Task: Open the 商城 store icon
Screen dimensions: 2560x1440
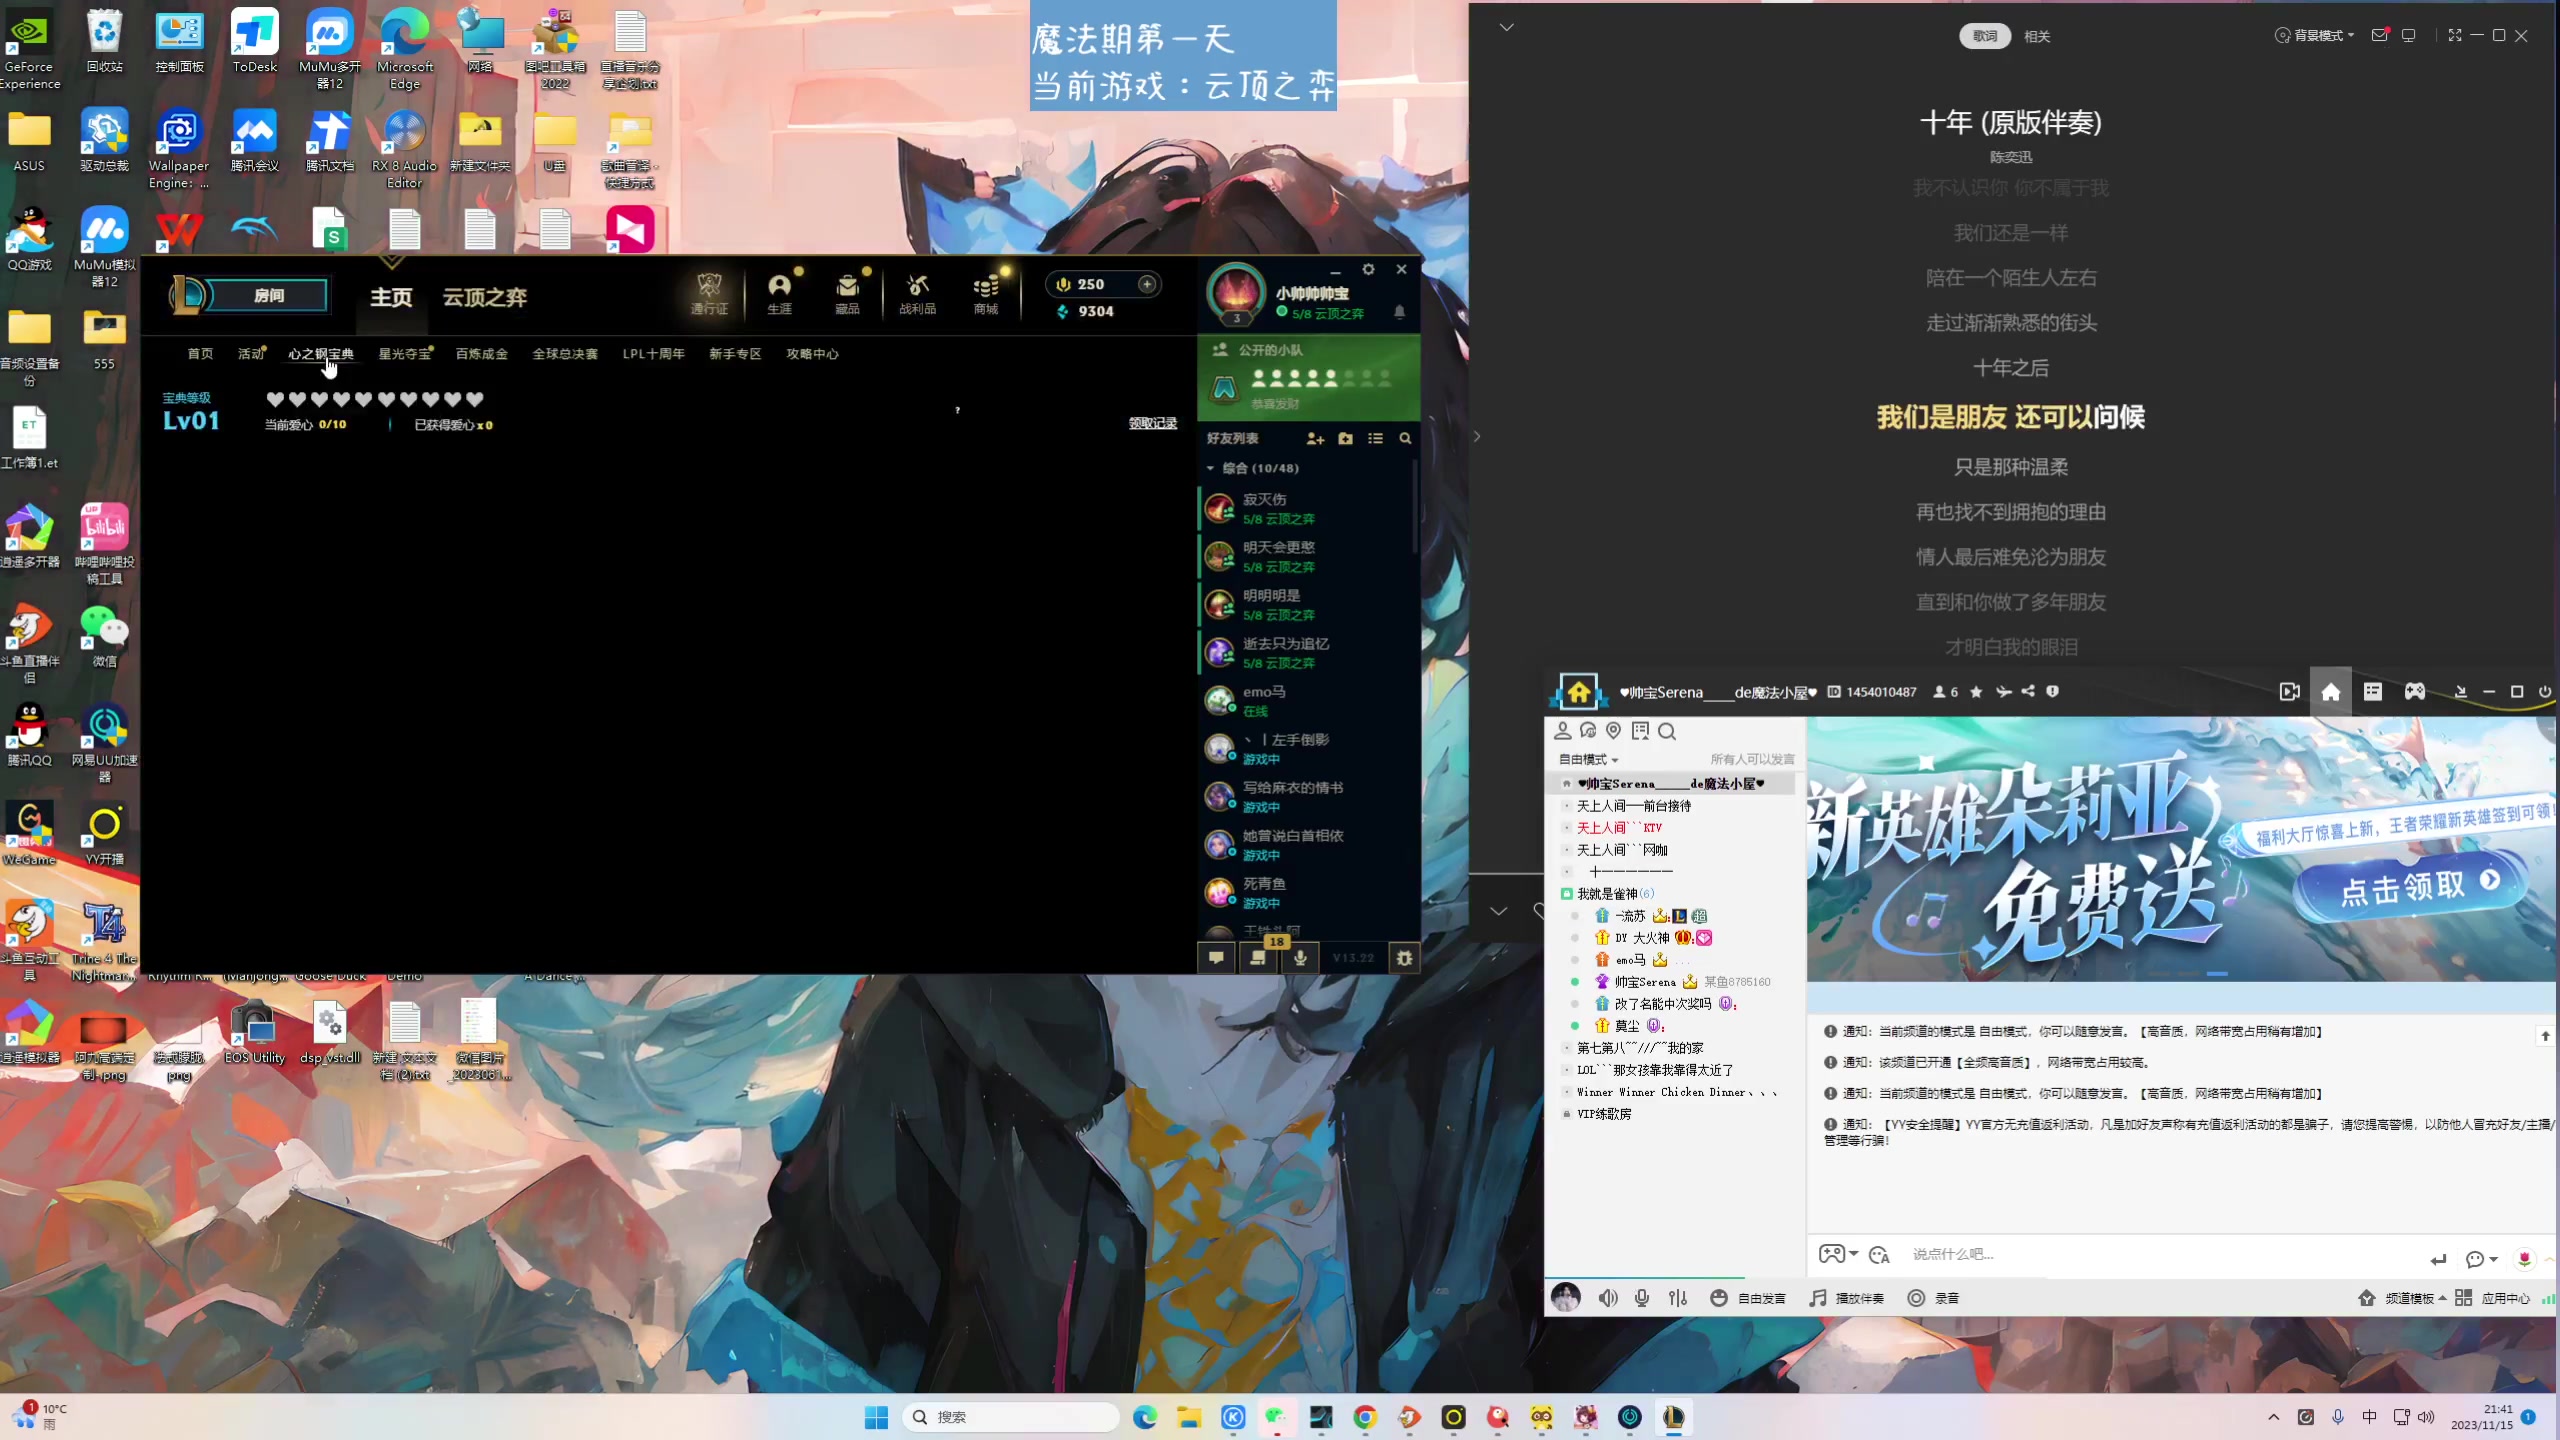Action: (x=986, y=293)
